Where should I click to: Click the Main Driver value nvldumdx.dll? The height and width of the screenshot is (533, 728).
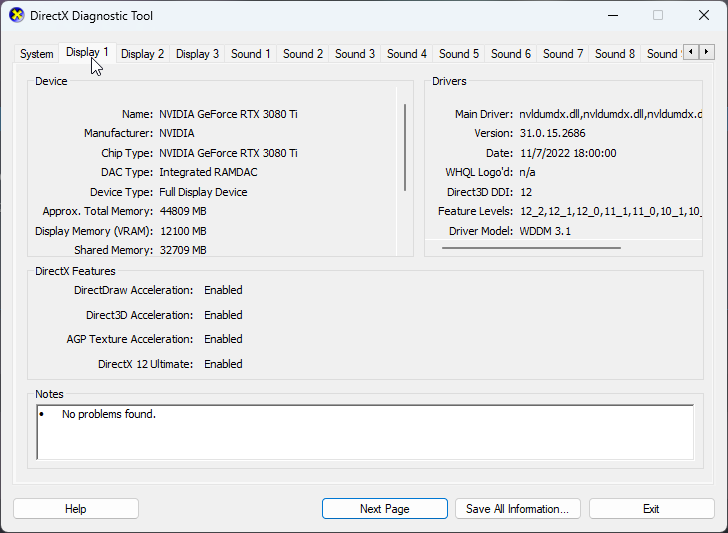pyautogui.click(x=610, y=114)
